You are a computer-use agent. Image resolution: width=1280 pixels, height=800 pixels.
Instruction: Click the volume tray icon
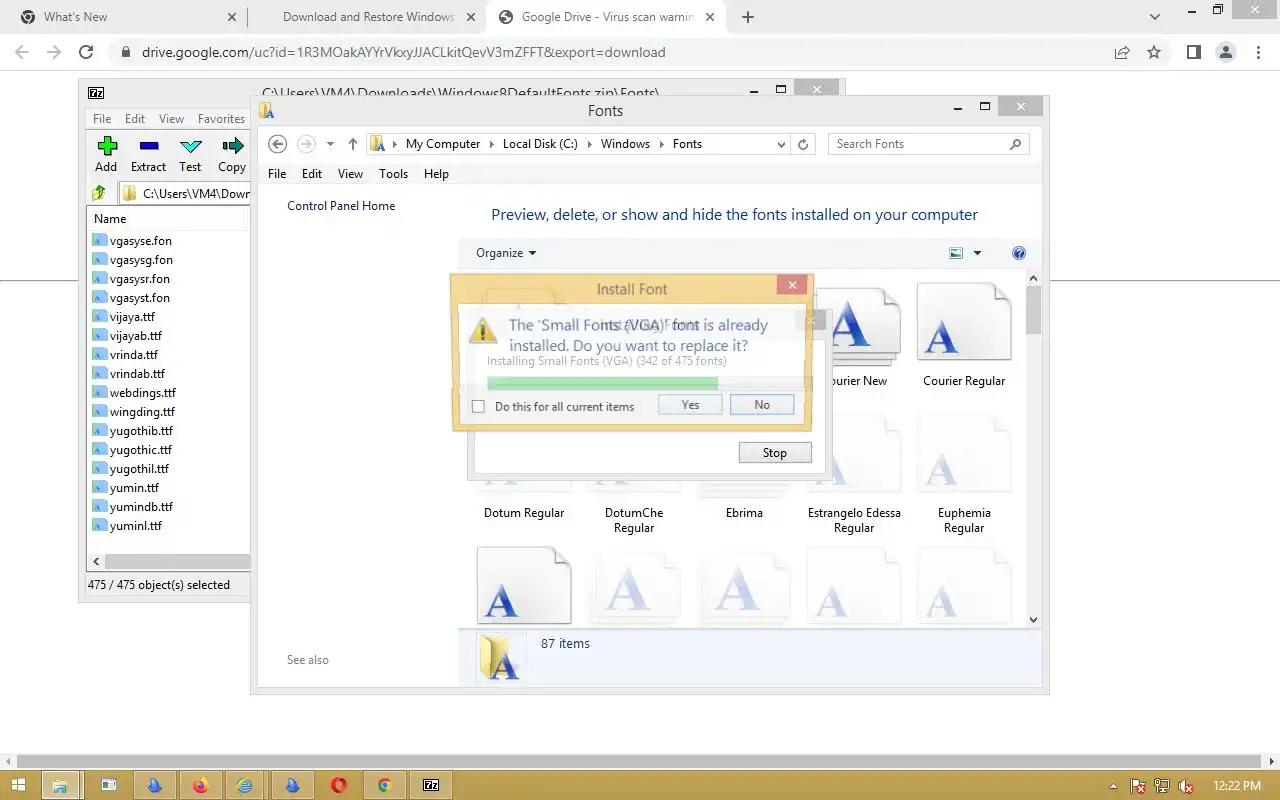coord(1187,787)
